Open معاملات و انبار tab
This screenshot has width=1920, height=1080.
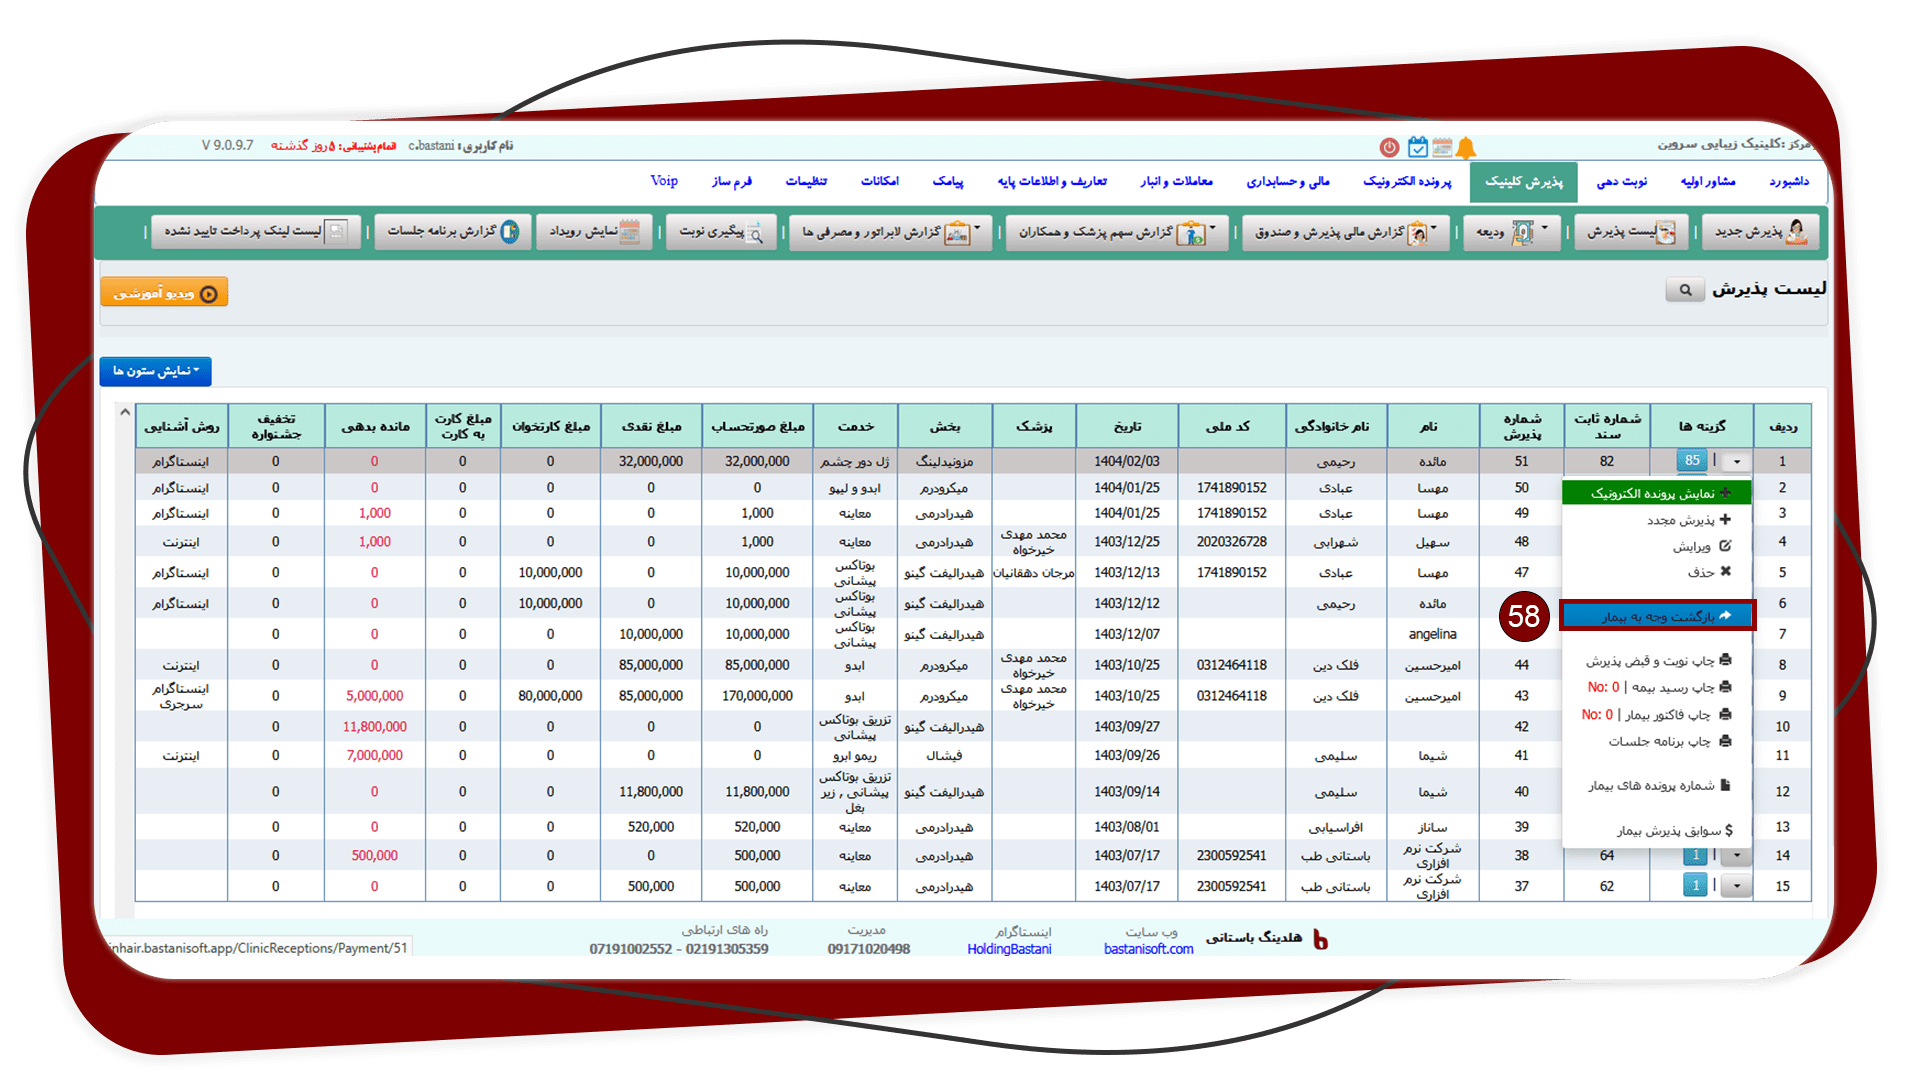pos(1176,182)
